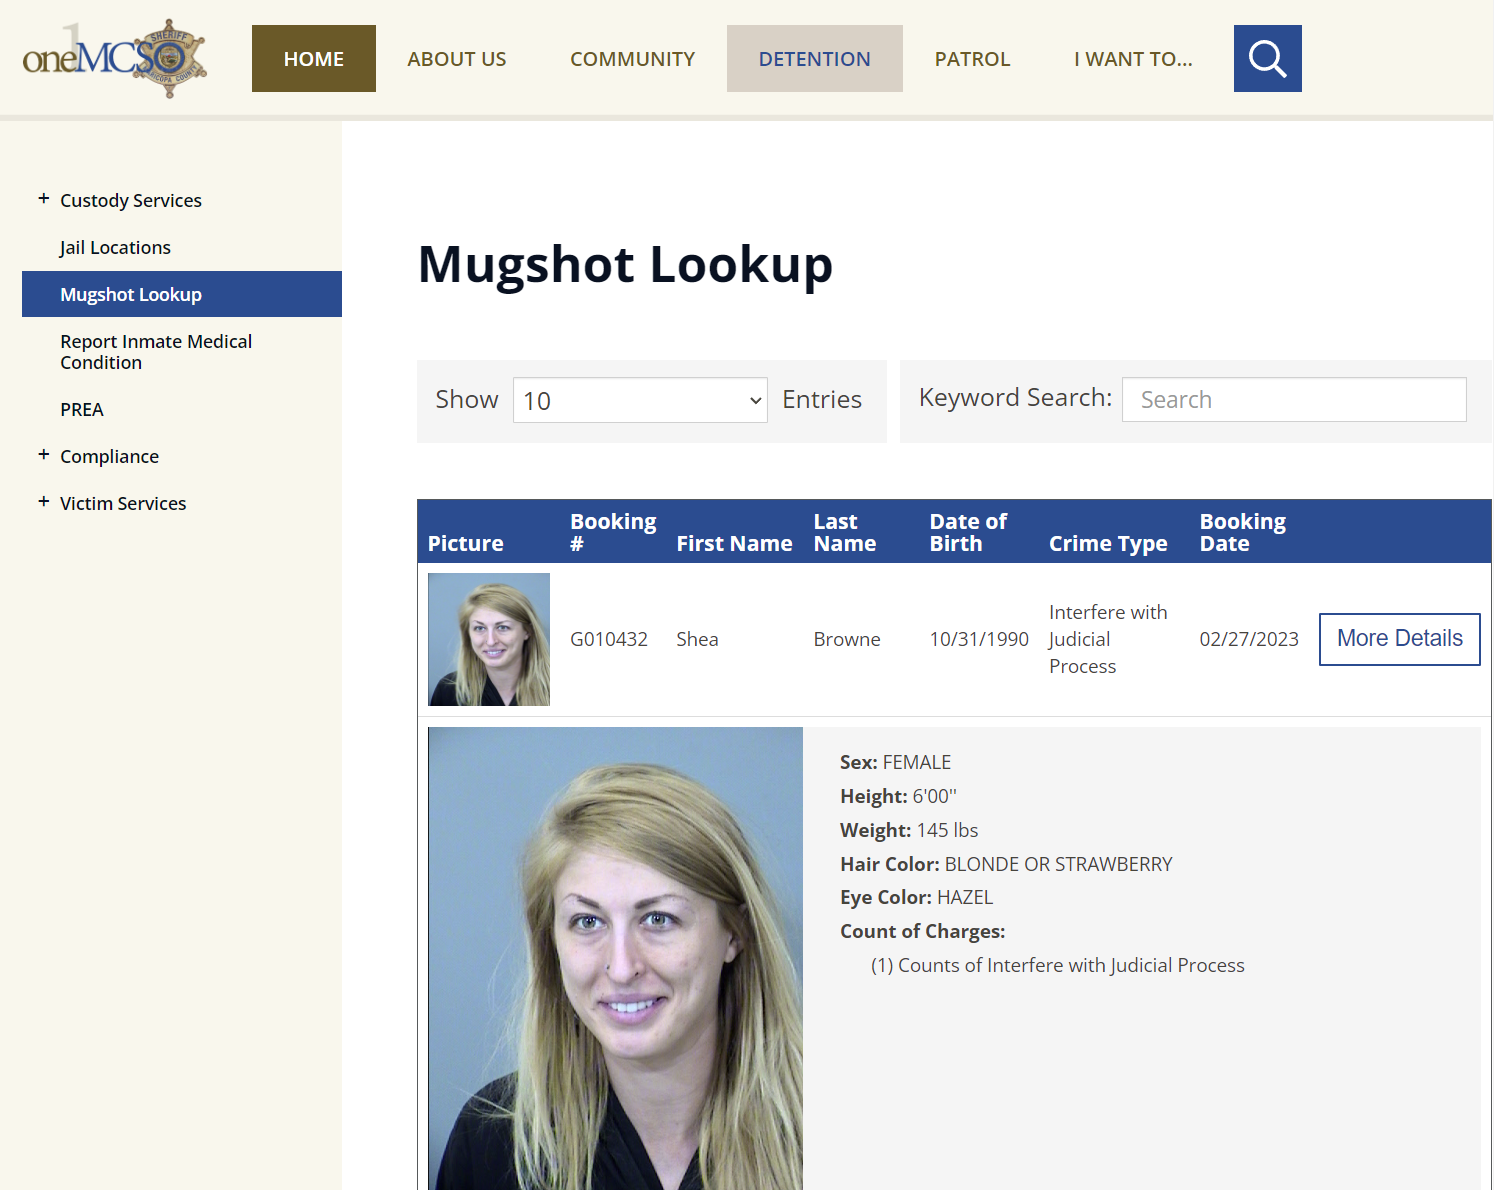Open the COMMUNITY menu
This screenshot has width=1494, height=1190.
pyautogui.click(x=632, y=59)
